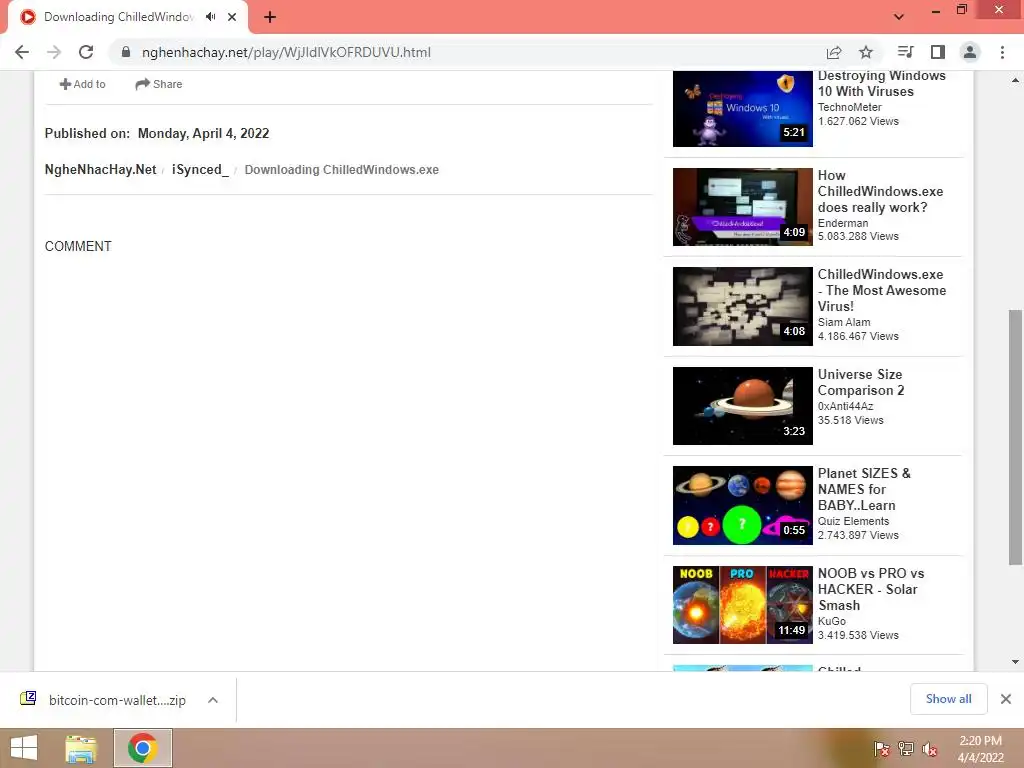Image resolution: width=1024 pixels, height=768 pixels.
Task: Open the downloaded bitcoin-com-wallet zip file
Action: tap(104, 700)
